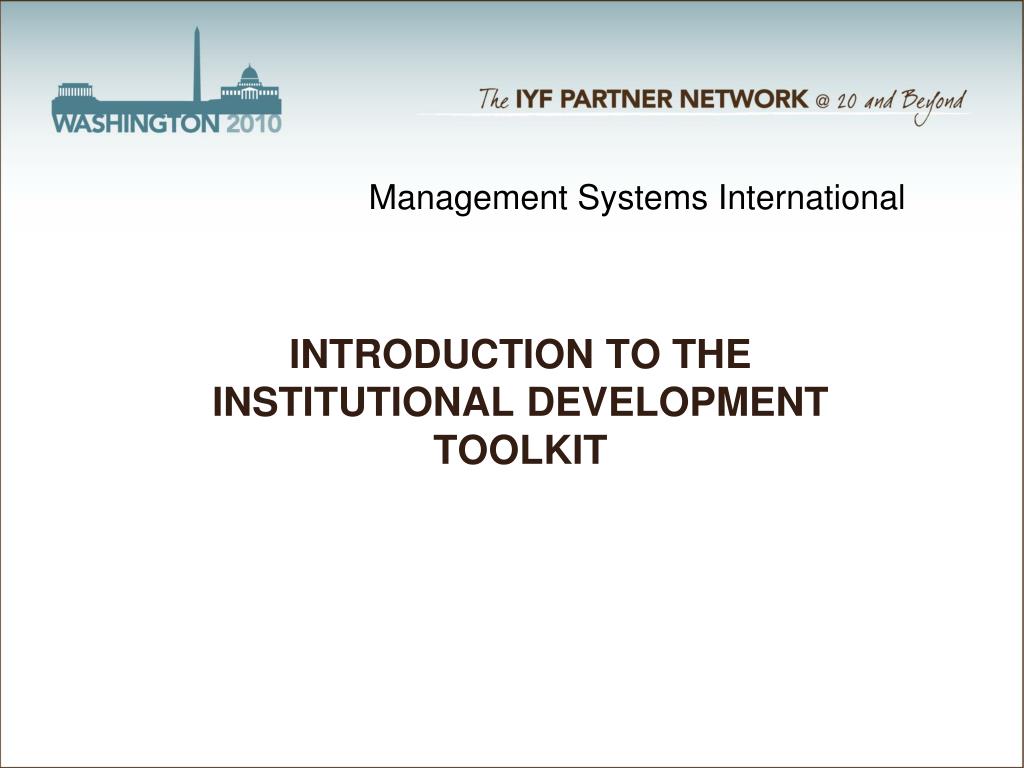The image size is (1024, 768).
Task: Select the 'Management Systems International' subtitle
Action: coord(637,197)
